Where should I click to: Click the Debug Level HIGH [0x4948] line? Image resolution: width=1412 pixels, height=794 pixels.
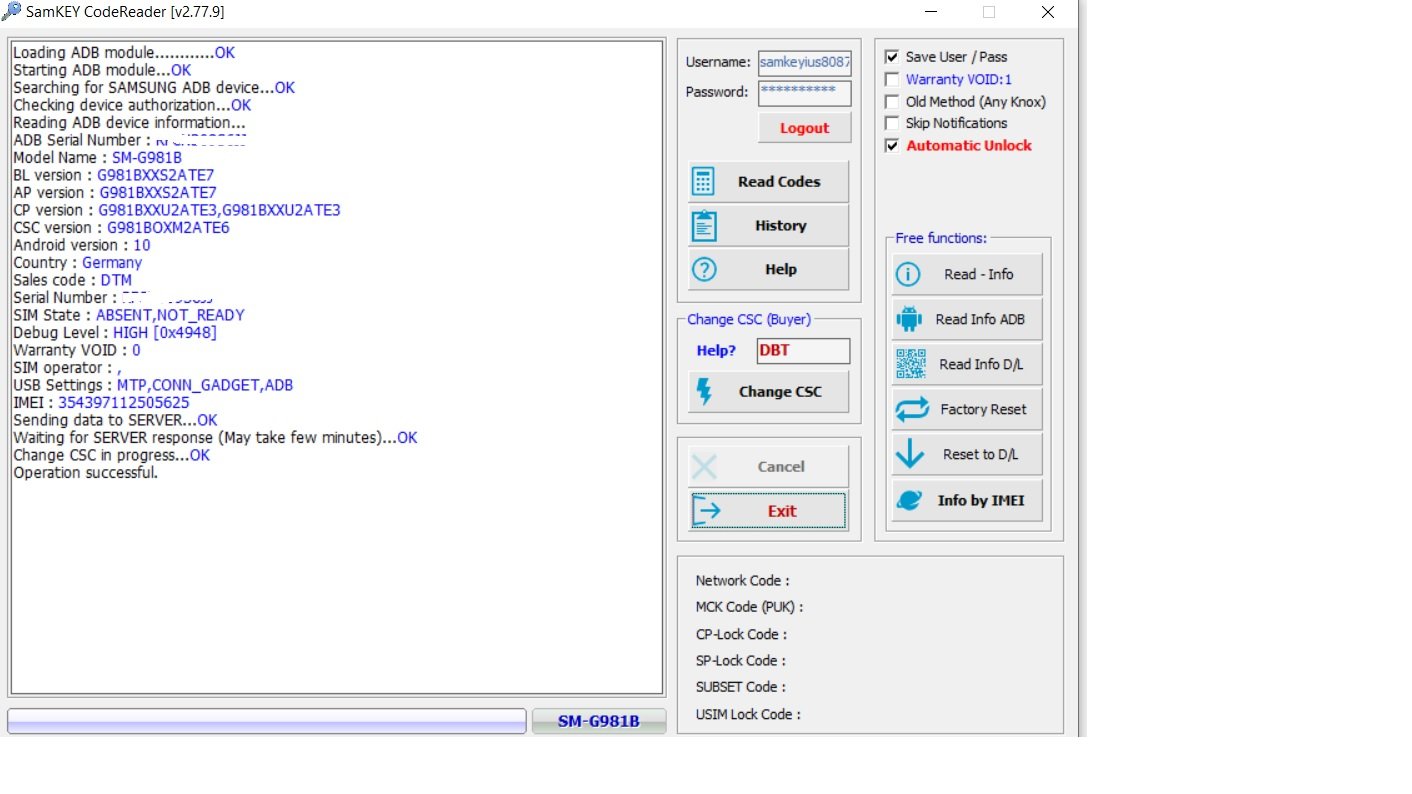pyautogui.click(x=115, y=333)
